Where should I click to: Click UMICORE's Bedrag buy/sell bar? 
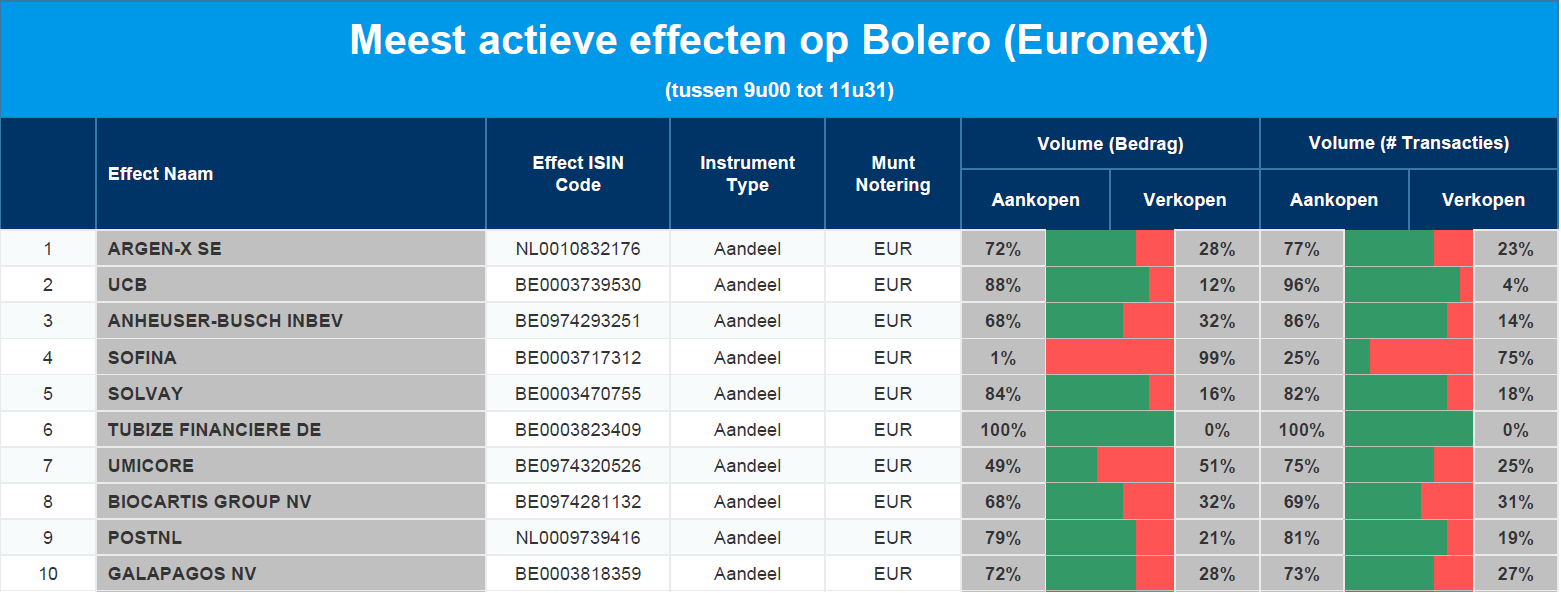[1110, 466]
